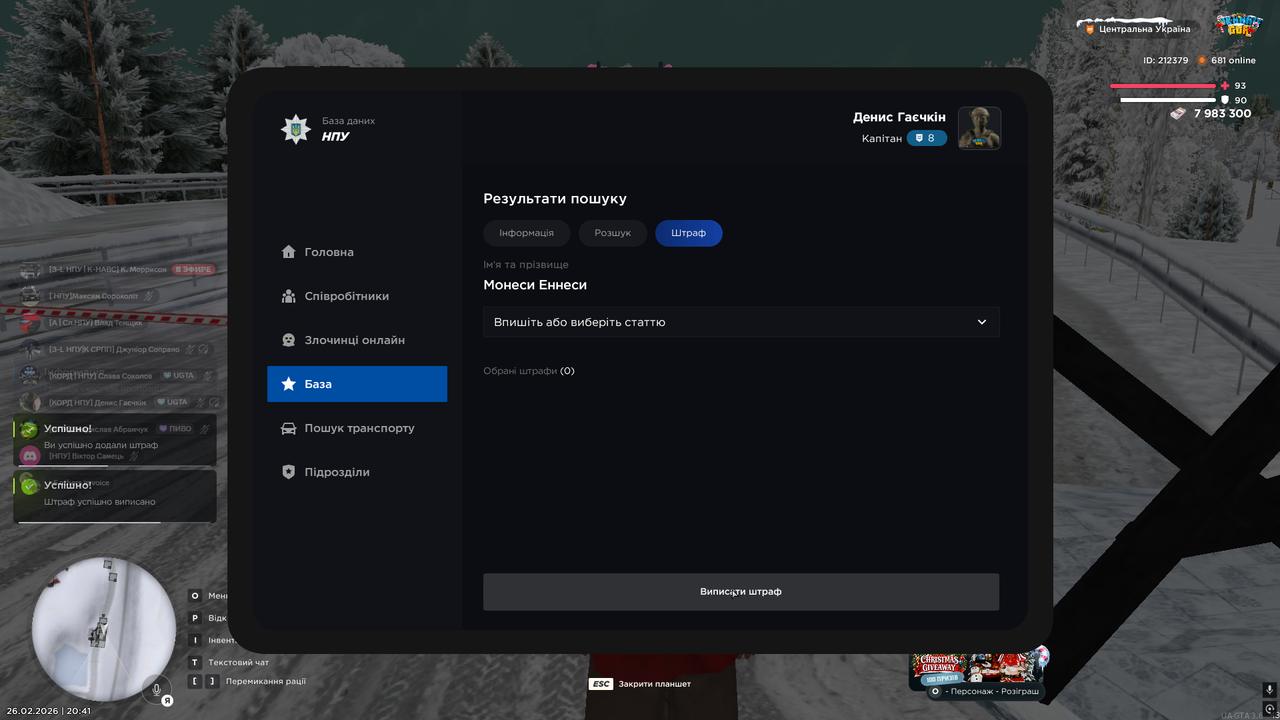
Task: Open the article selection dropdown
Action: [741, 322]
